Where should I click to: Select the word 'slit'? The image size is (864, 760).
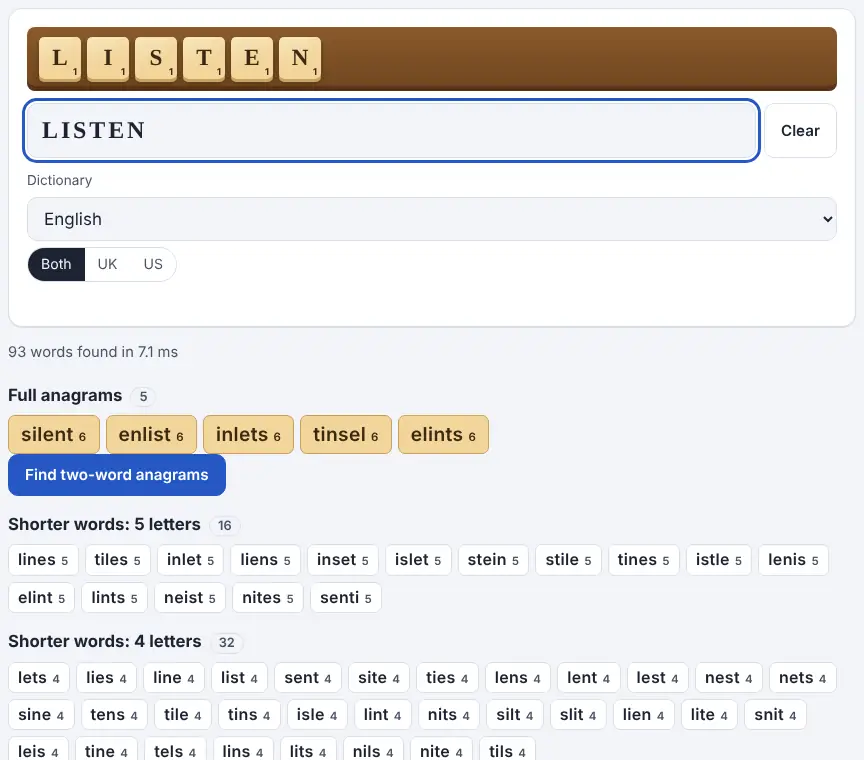click(578, 715)
